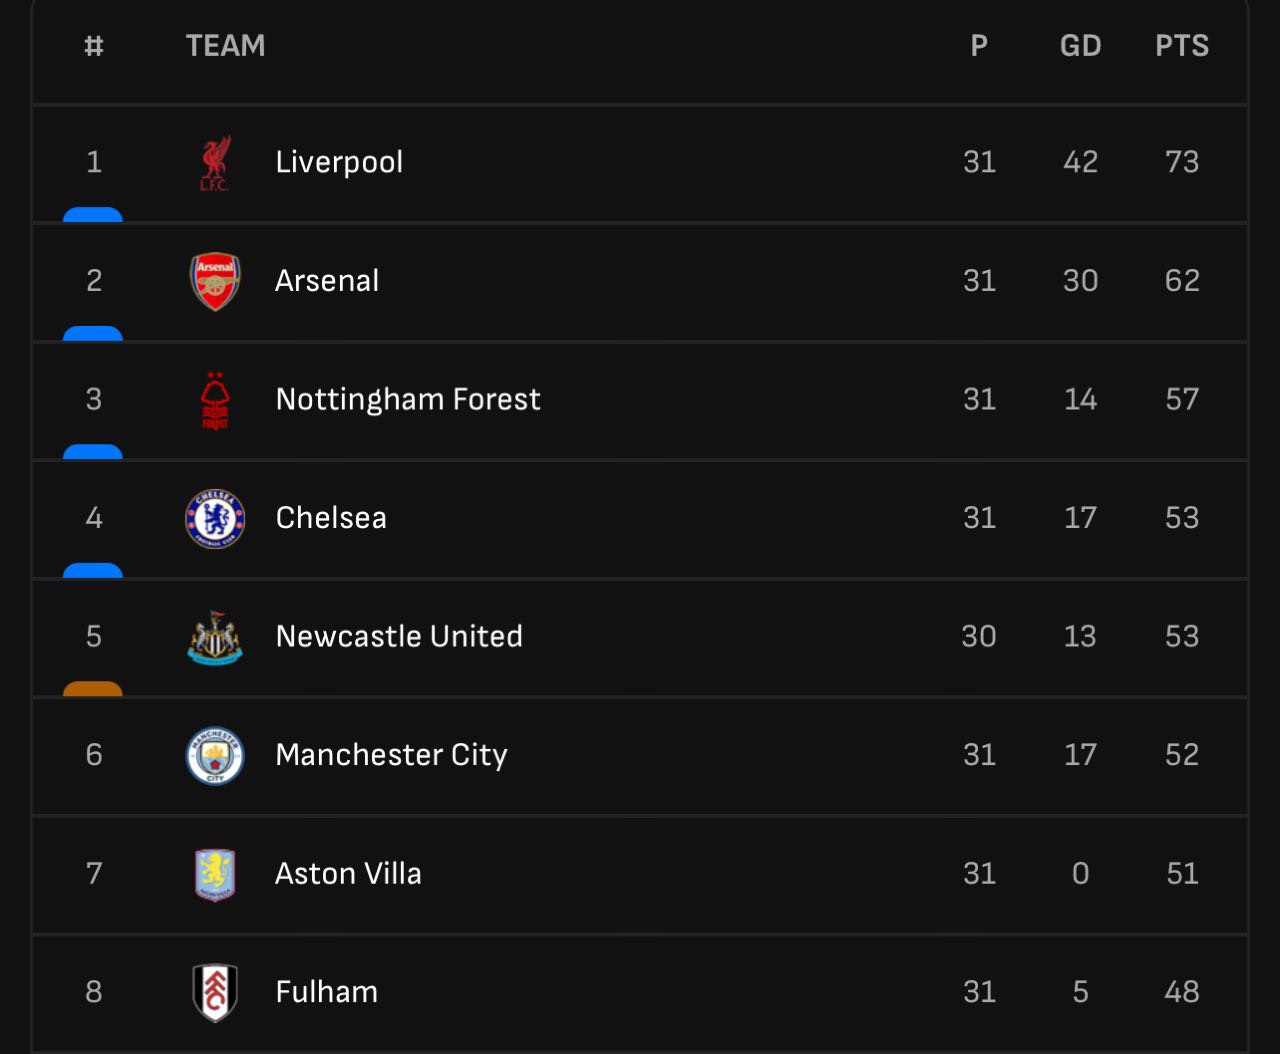Image resolution: width=1280 pixels, height=1054 pixels.
Task: Sort table by PTS column header
Action: (x=1182, y=46)
